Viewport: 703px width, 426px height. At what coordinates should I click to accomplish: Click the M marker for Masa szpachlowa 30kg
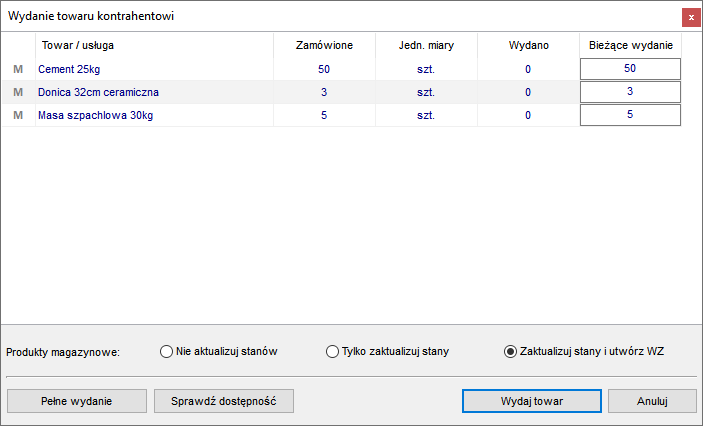pos(18,115)
